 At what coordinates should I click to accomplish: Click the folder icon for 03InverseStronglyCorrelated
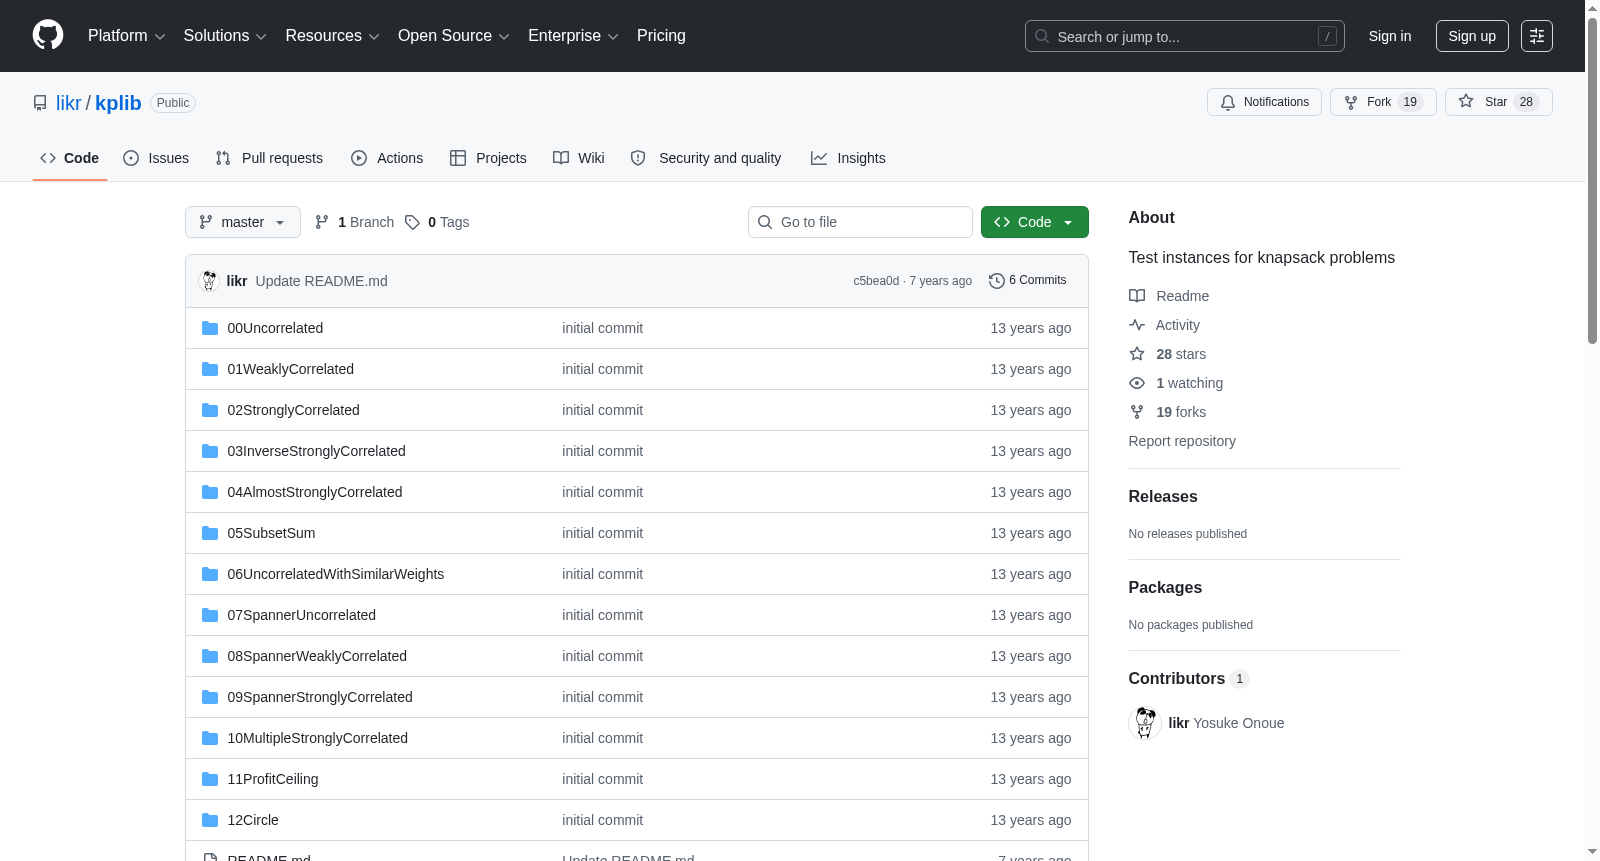pyautogui.click(x=210, y=451)
